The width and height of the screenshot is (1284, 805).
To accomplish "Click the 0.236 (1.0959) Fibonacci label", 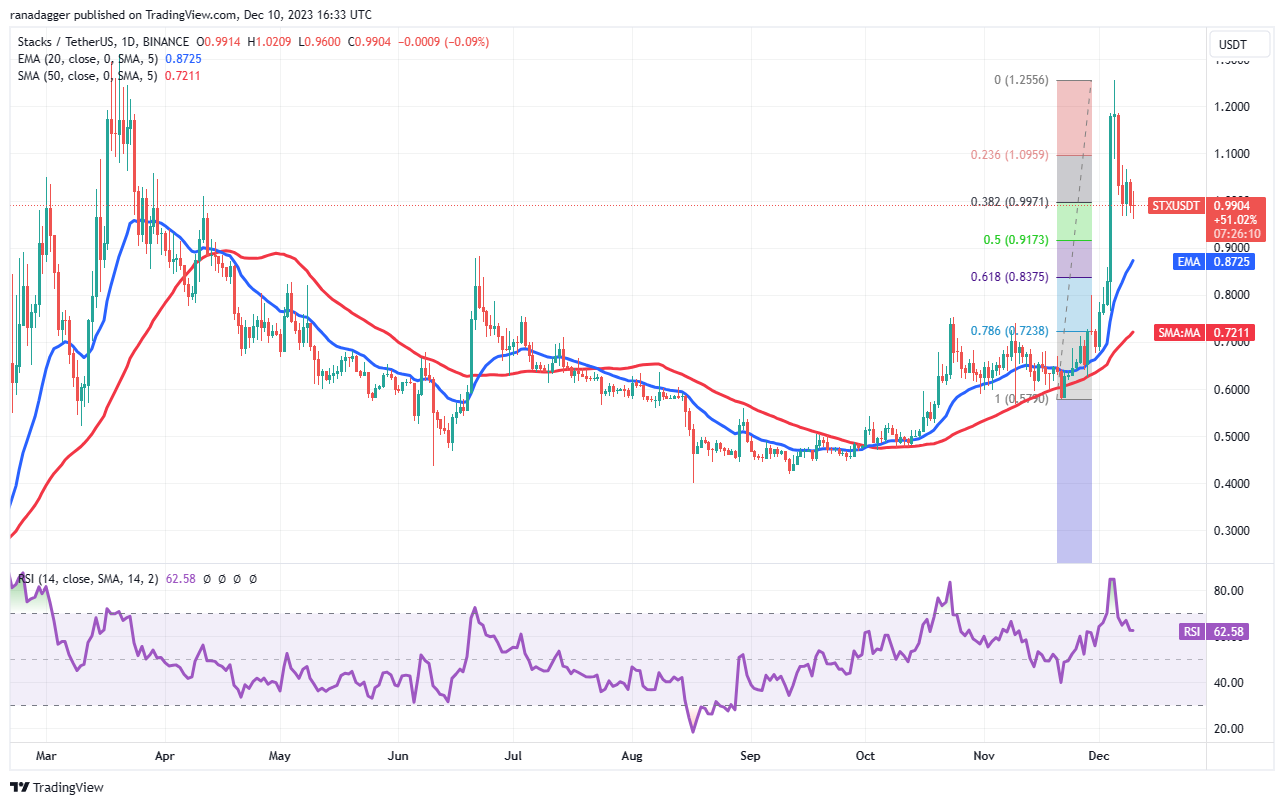I will click(x=1009, y=155).
